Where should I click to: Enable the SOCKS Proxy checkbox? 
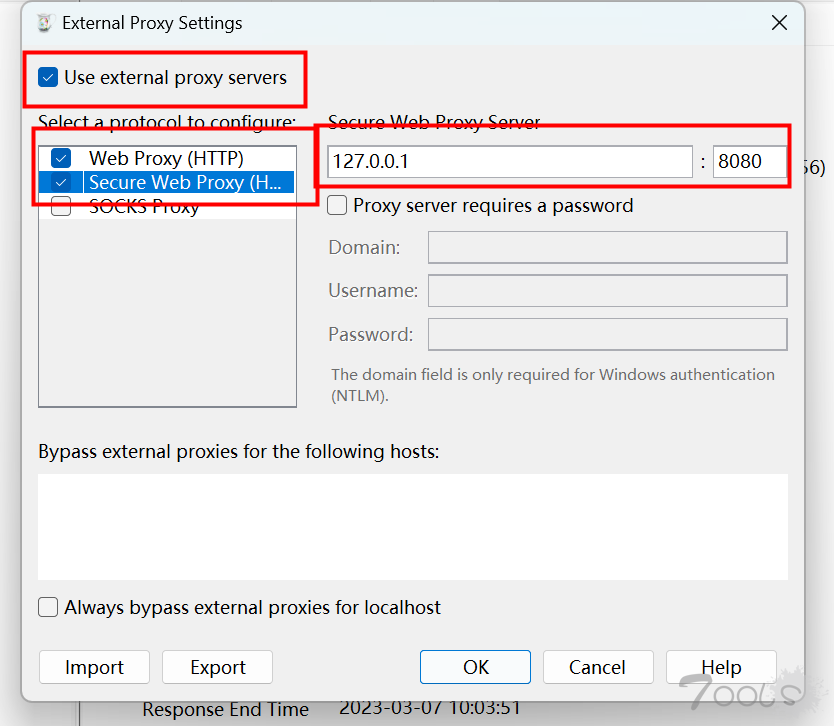pyautogui.click(x=61, y=206)
